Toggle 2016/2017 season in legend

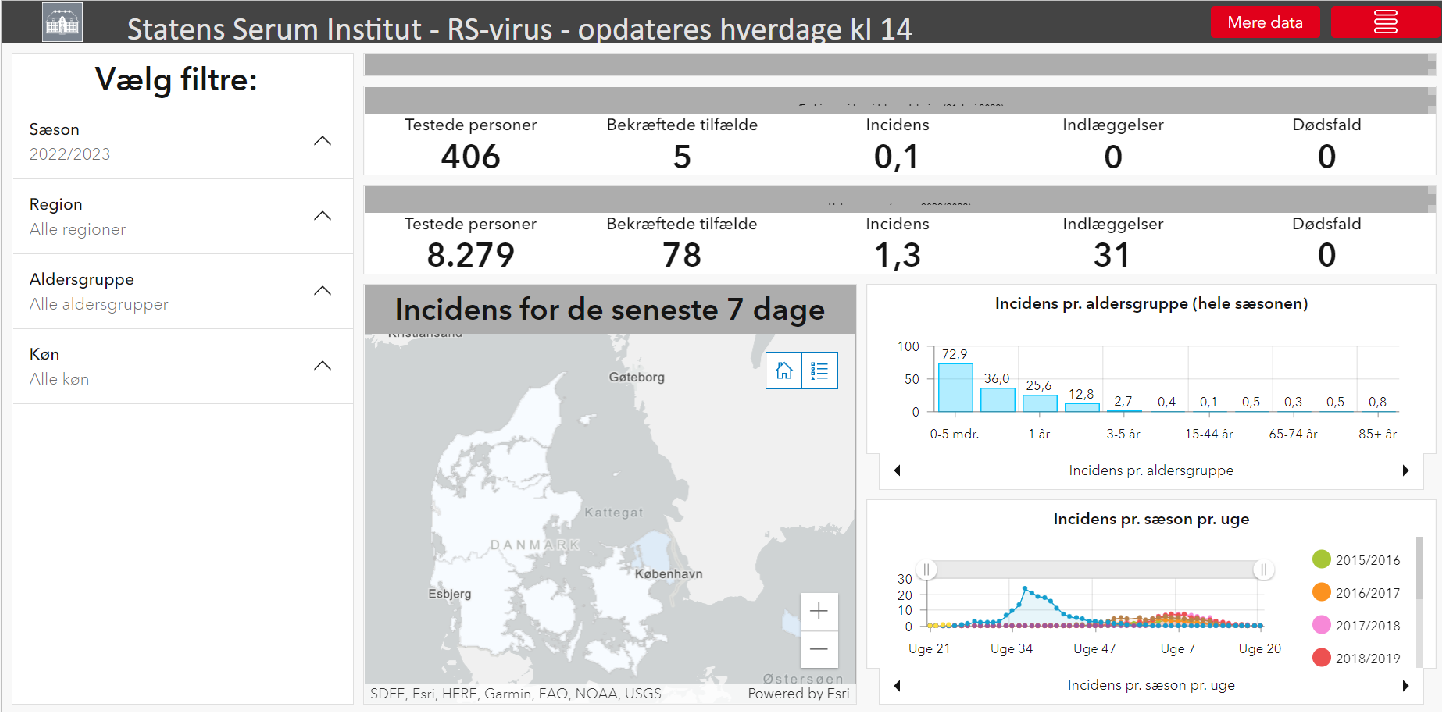tap(1355, 593)
